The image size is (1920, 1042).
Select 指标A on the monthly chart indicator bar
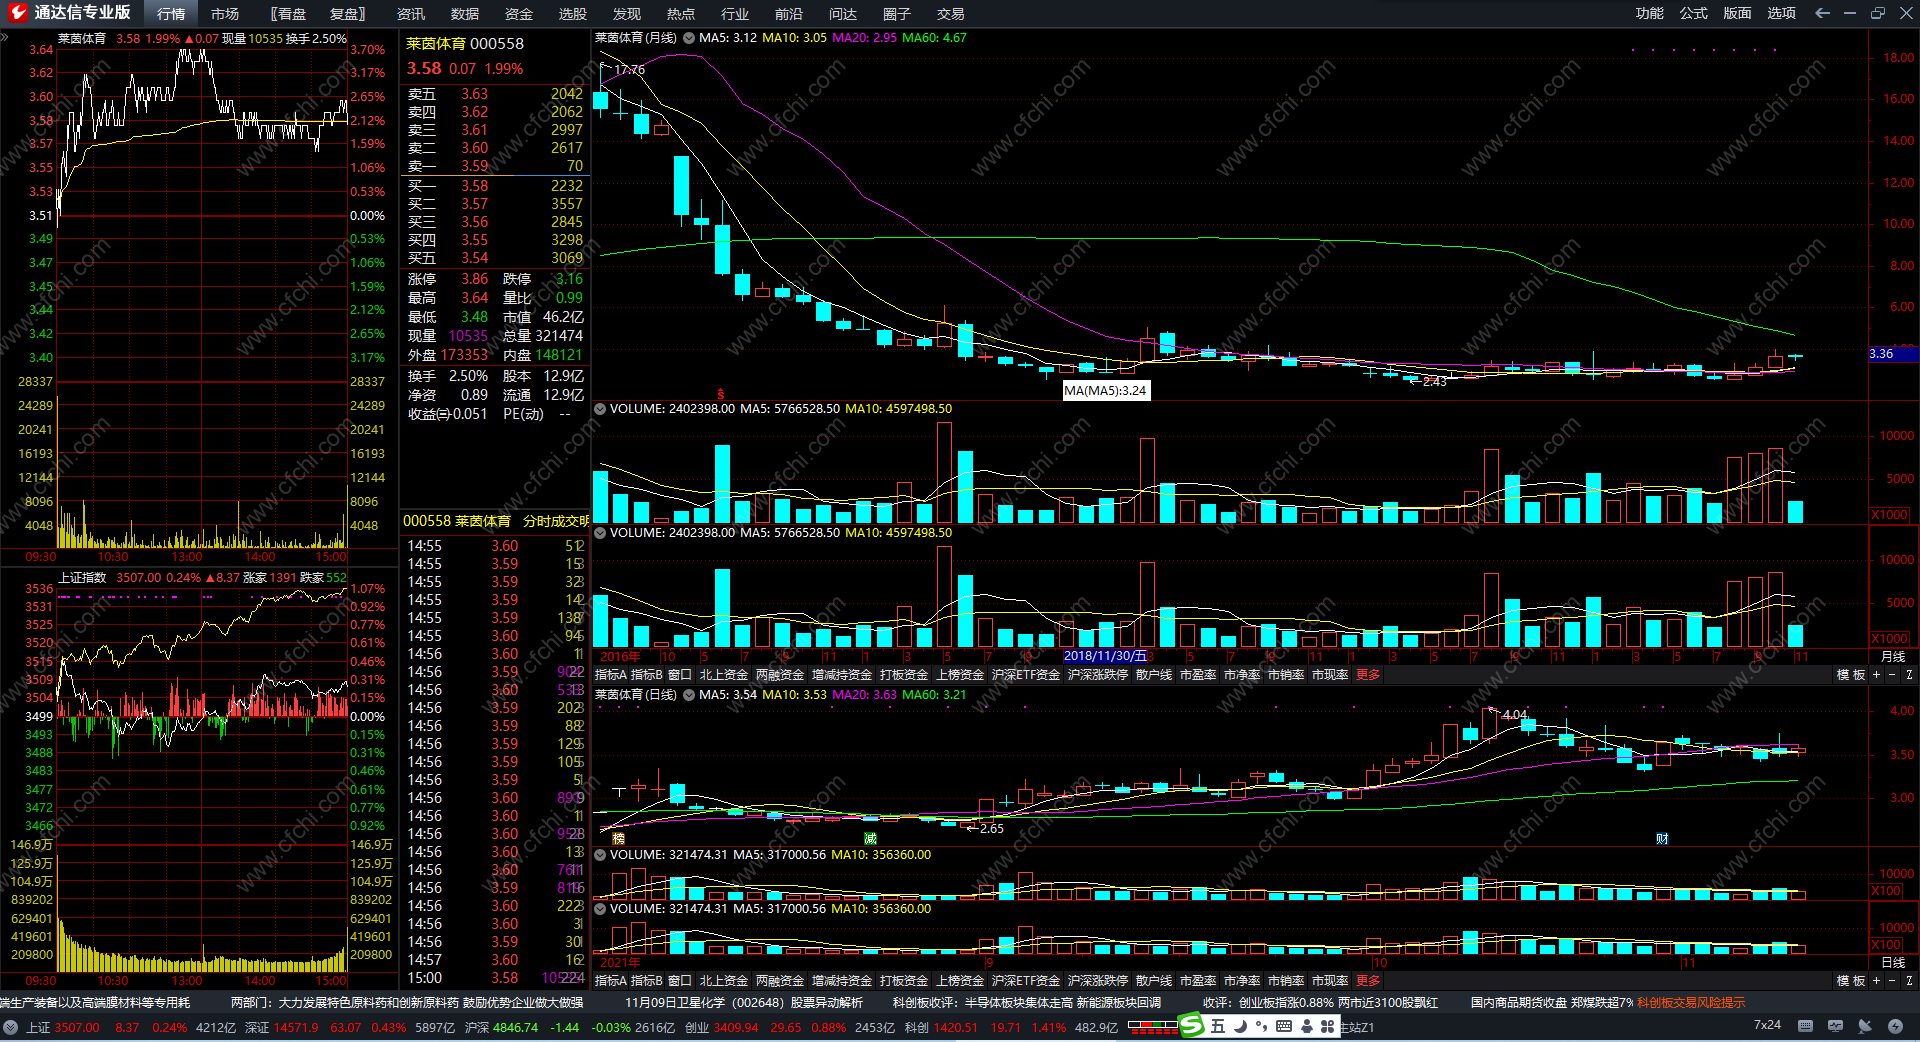(x=611, y=675)
